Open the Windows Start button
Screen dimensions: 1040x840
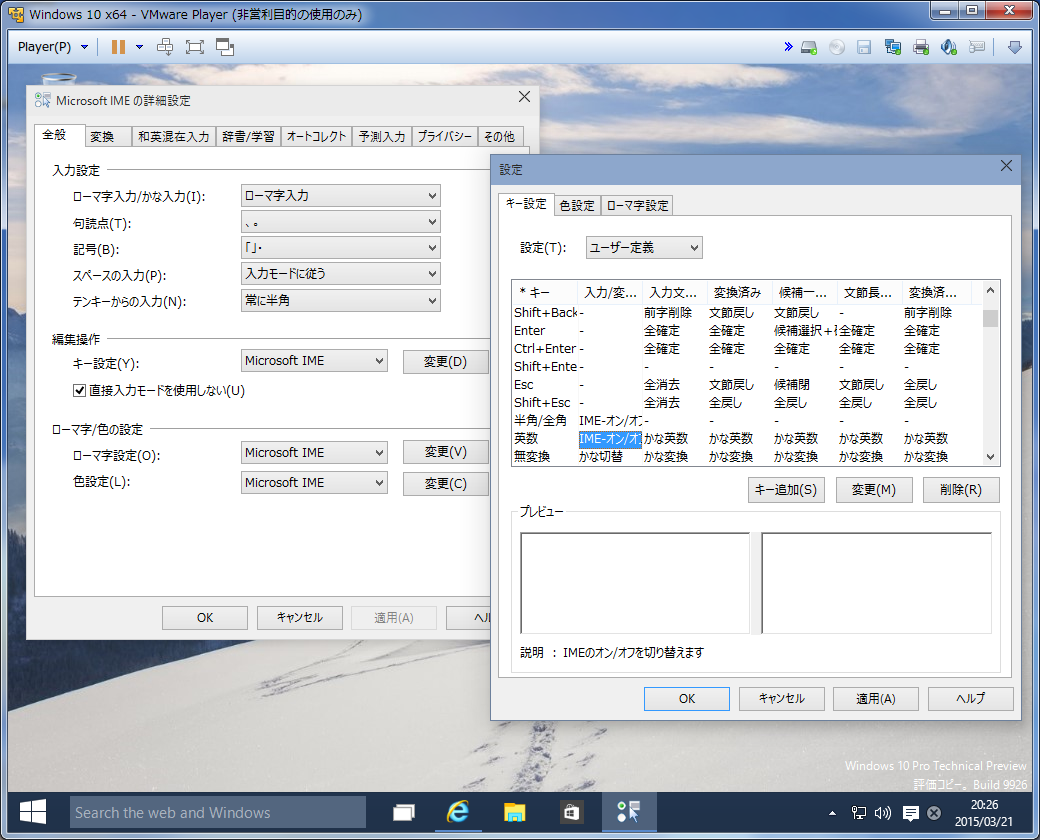click(x=32, y=812)
